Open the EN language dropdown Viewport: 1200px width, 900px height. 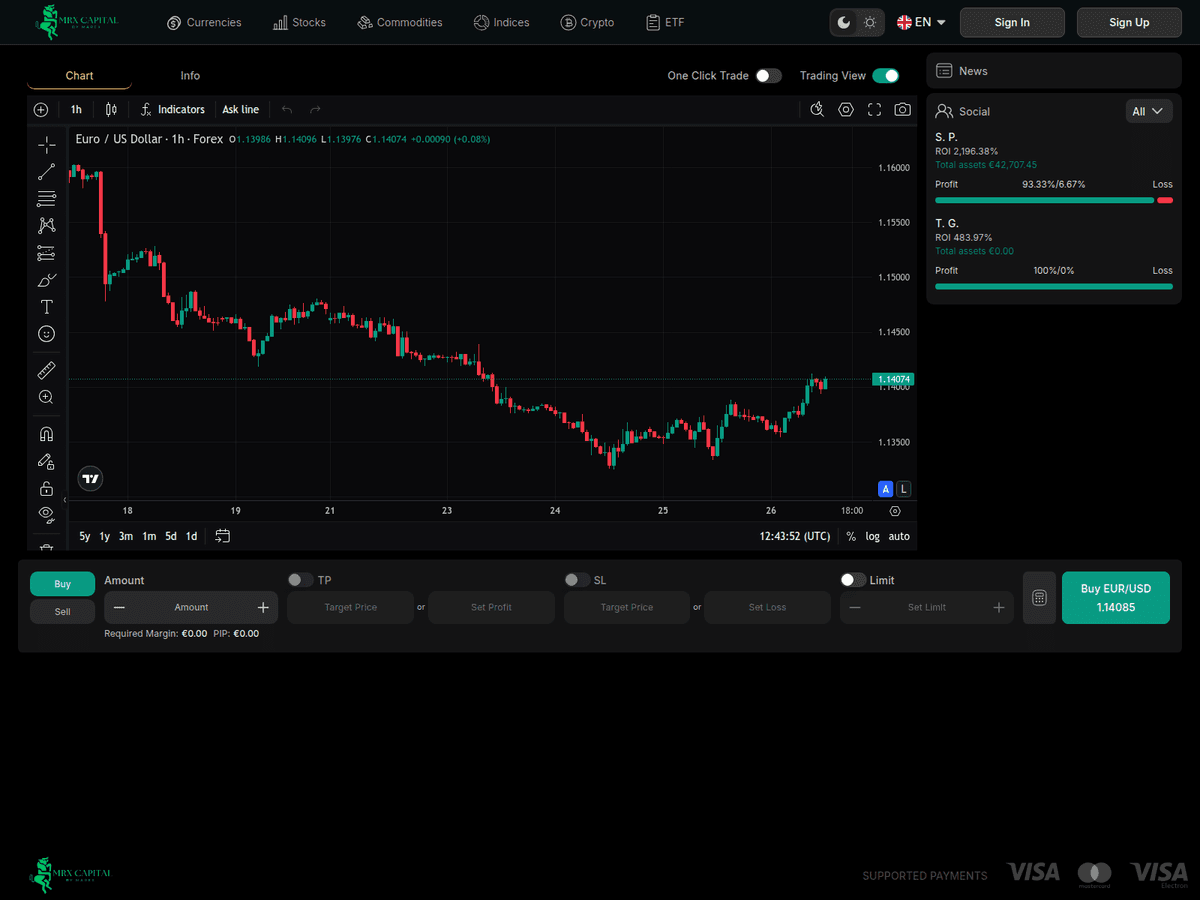(x=921, y=22)
